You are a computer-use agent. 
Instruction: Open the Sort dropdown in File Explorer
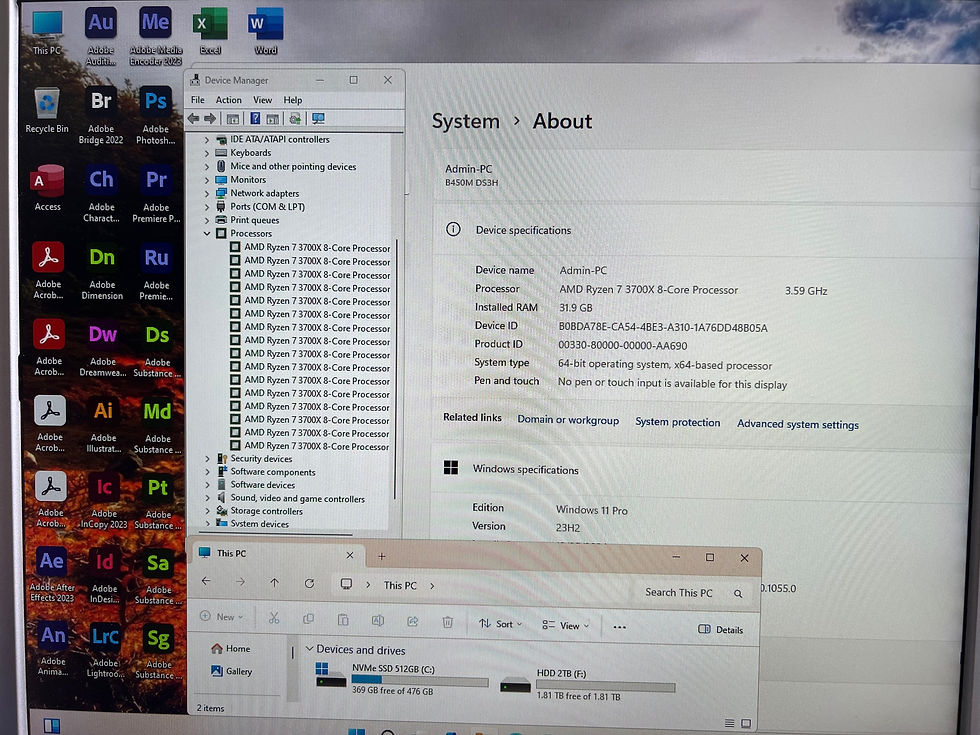(x=500, y=624)
